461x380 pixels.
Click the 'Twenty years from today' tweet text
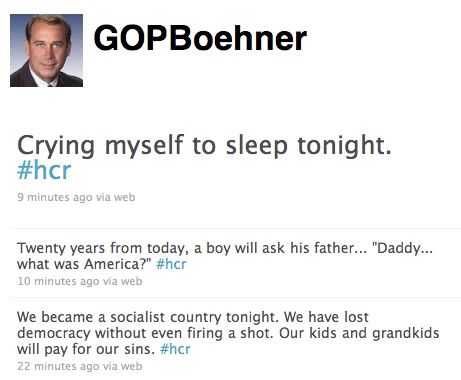pyautogui.click(x=225, y=256)
